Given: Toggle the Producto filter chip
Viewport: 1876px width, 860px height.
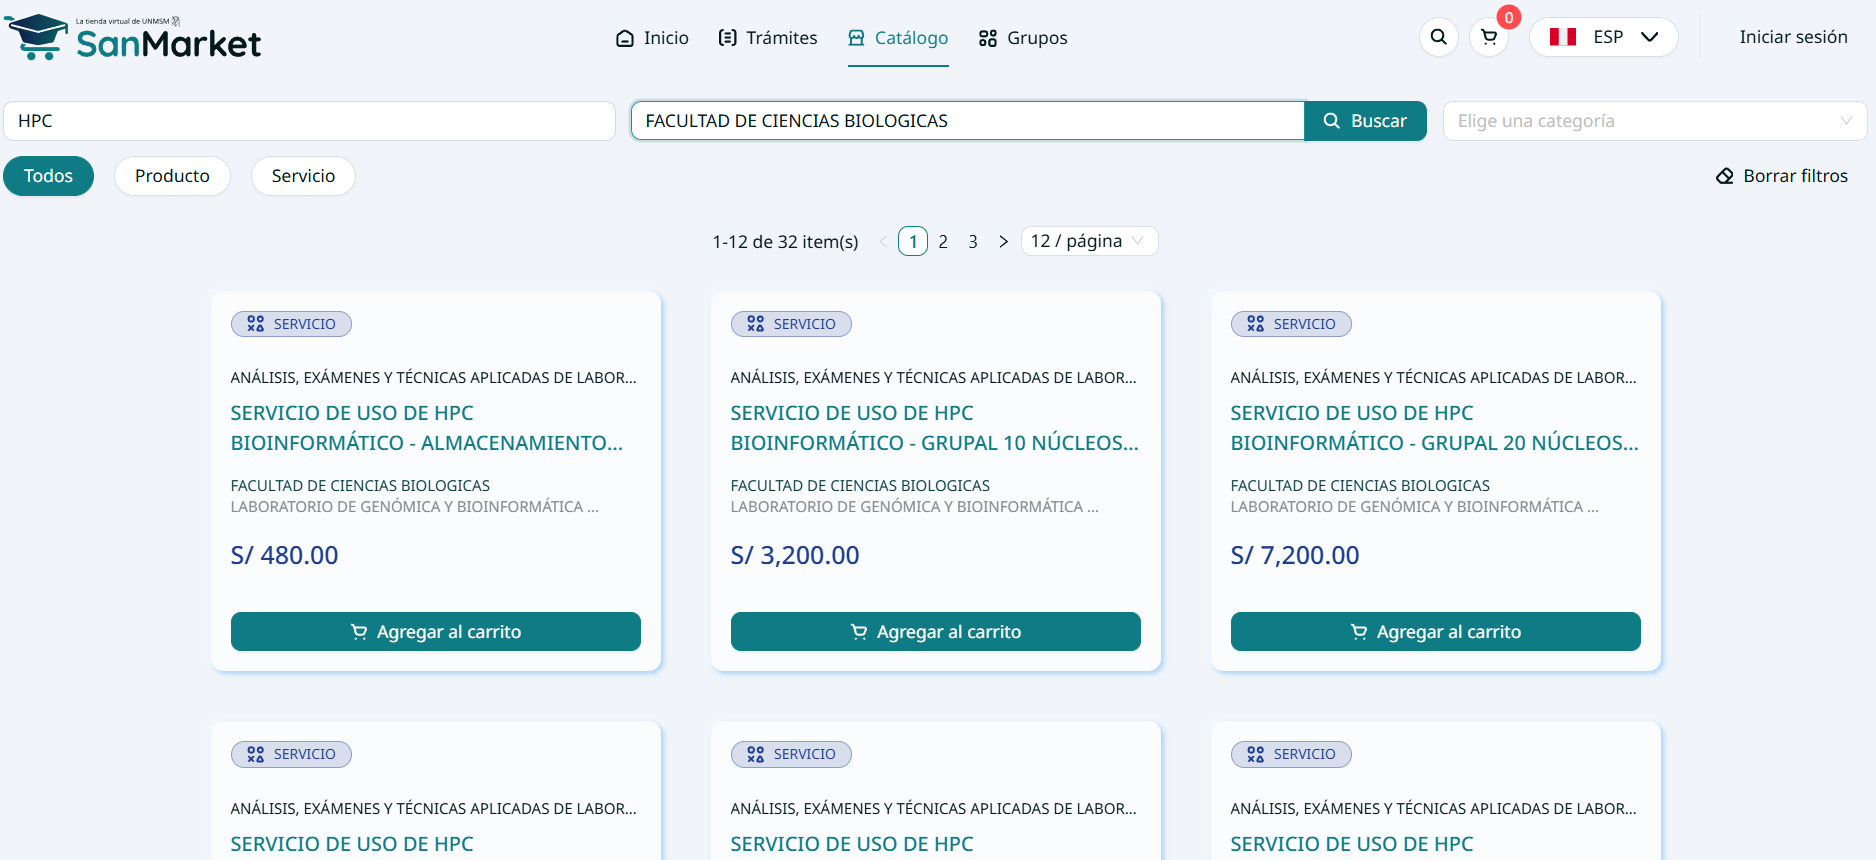Looking at the screenshot, I should click(x=172, y=176).
